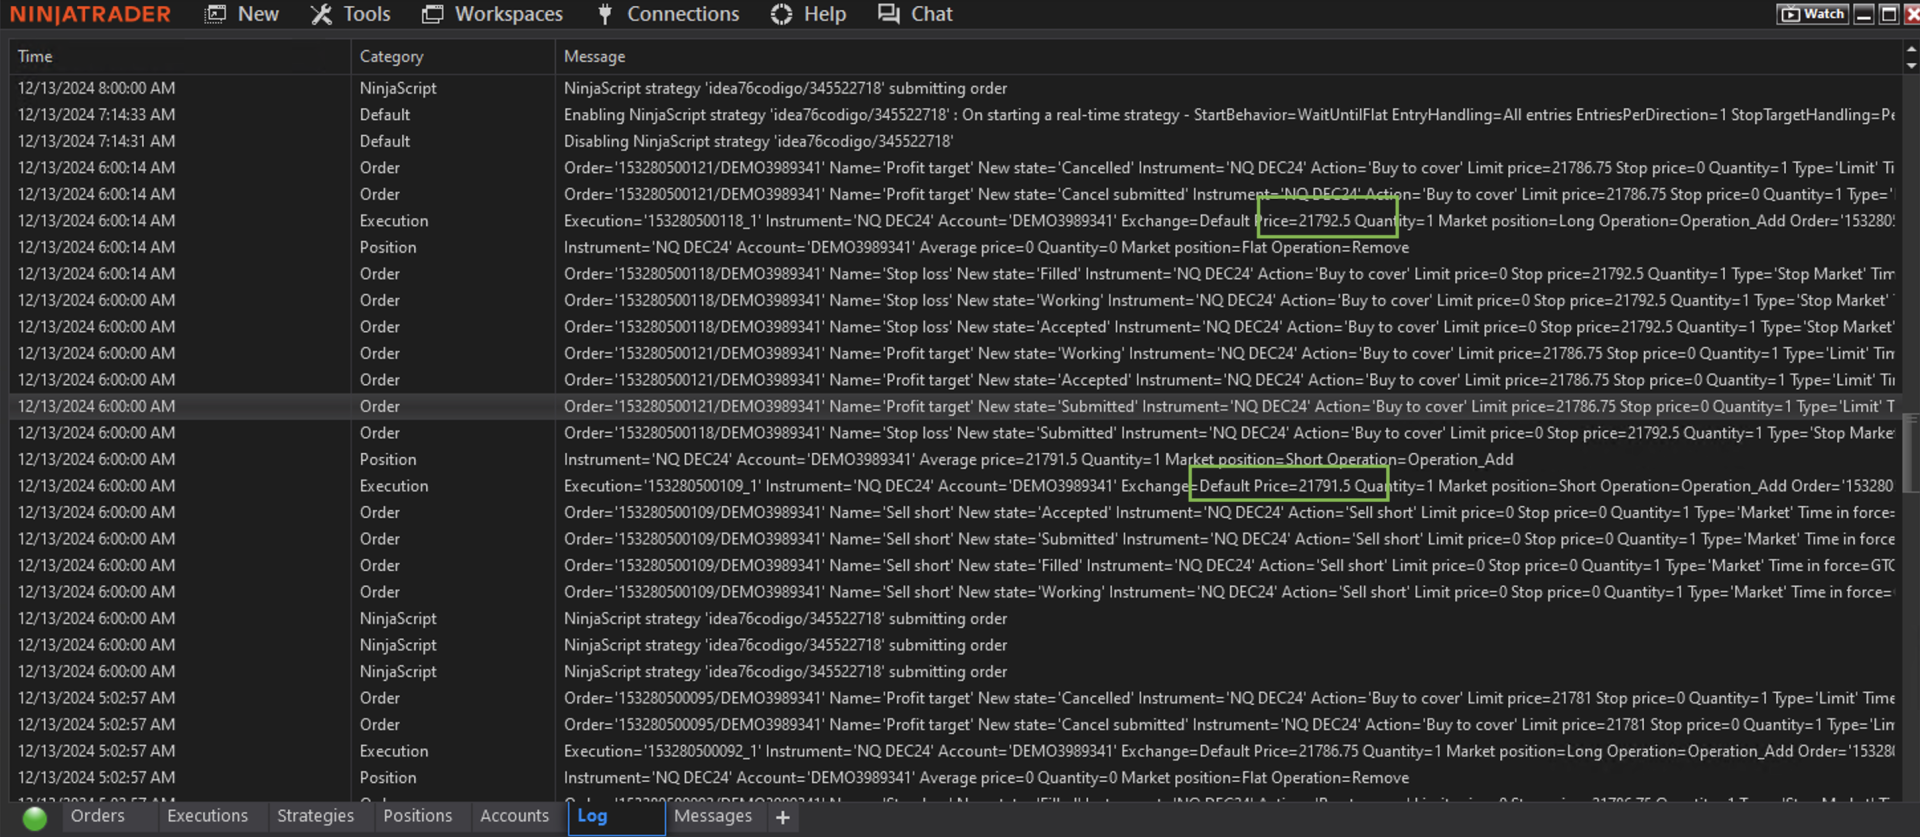The width and height of the screenshot is (1920, 837).
Task: Click the 12/13/2024 7:14:31 AM time cell
Action: tap(96, 141)
